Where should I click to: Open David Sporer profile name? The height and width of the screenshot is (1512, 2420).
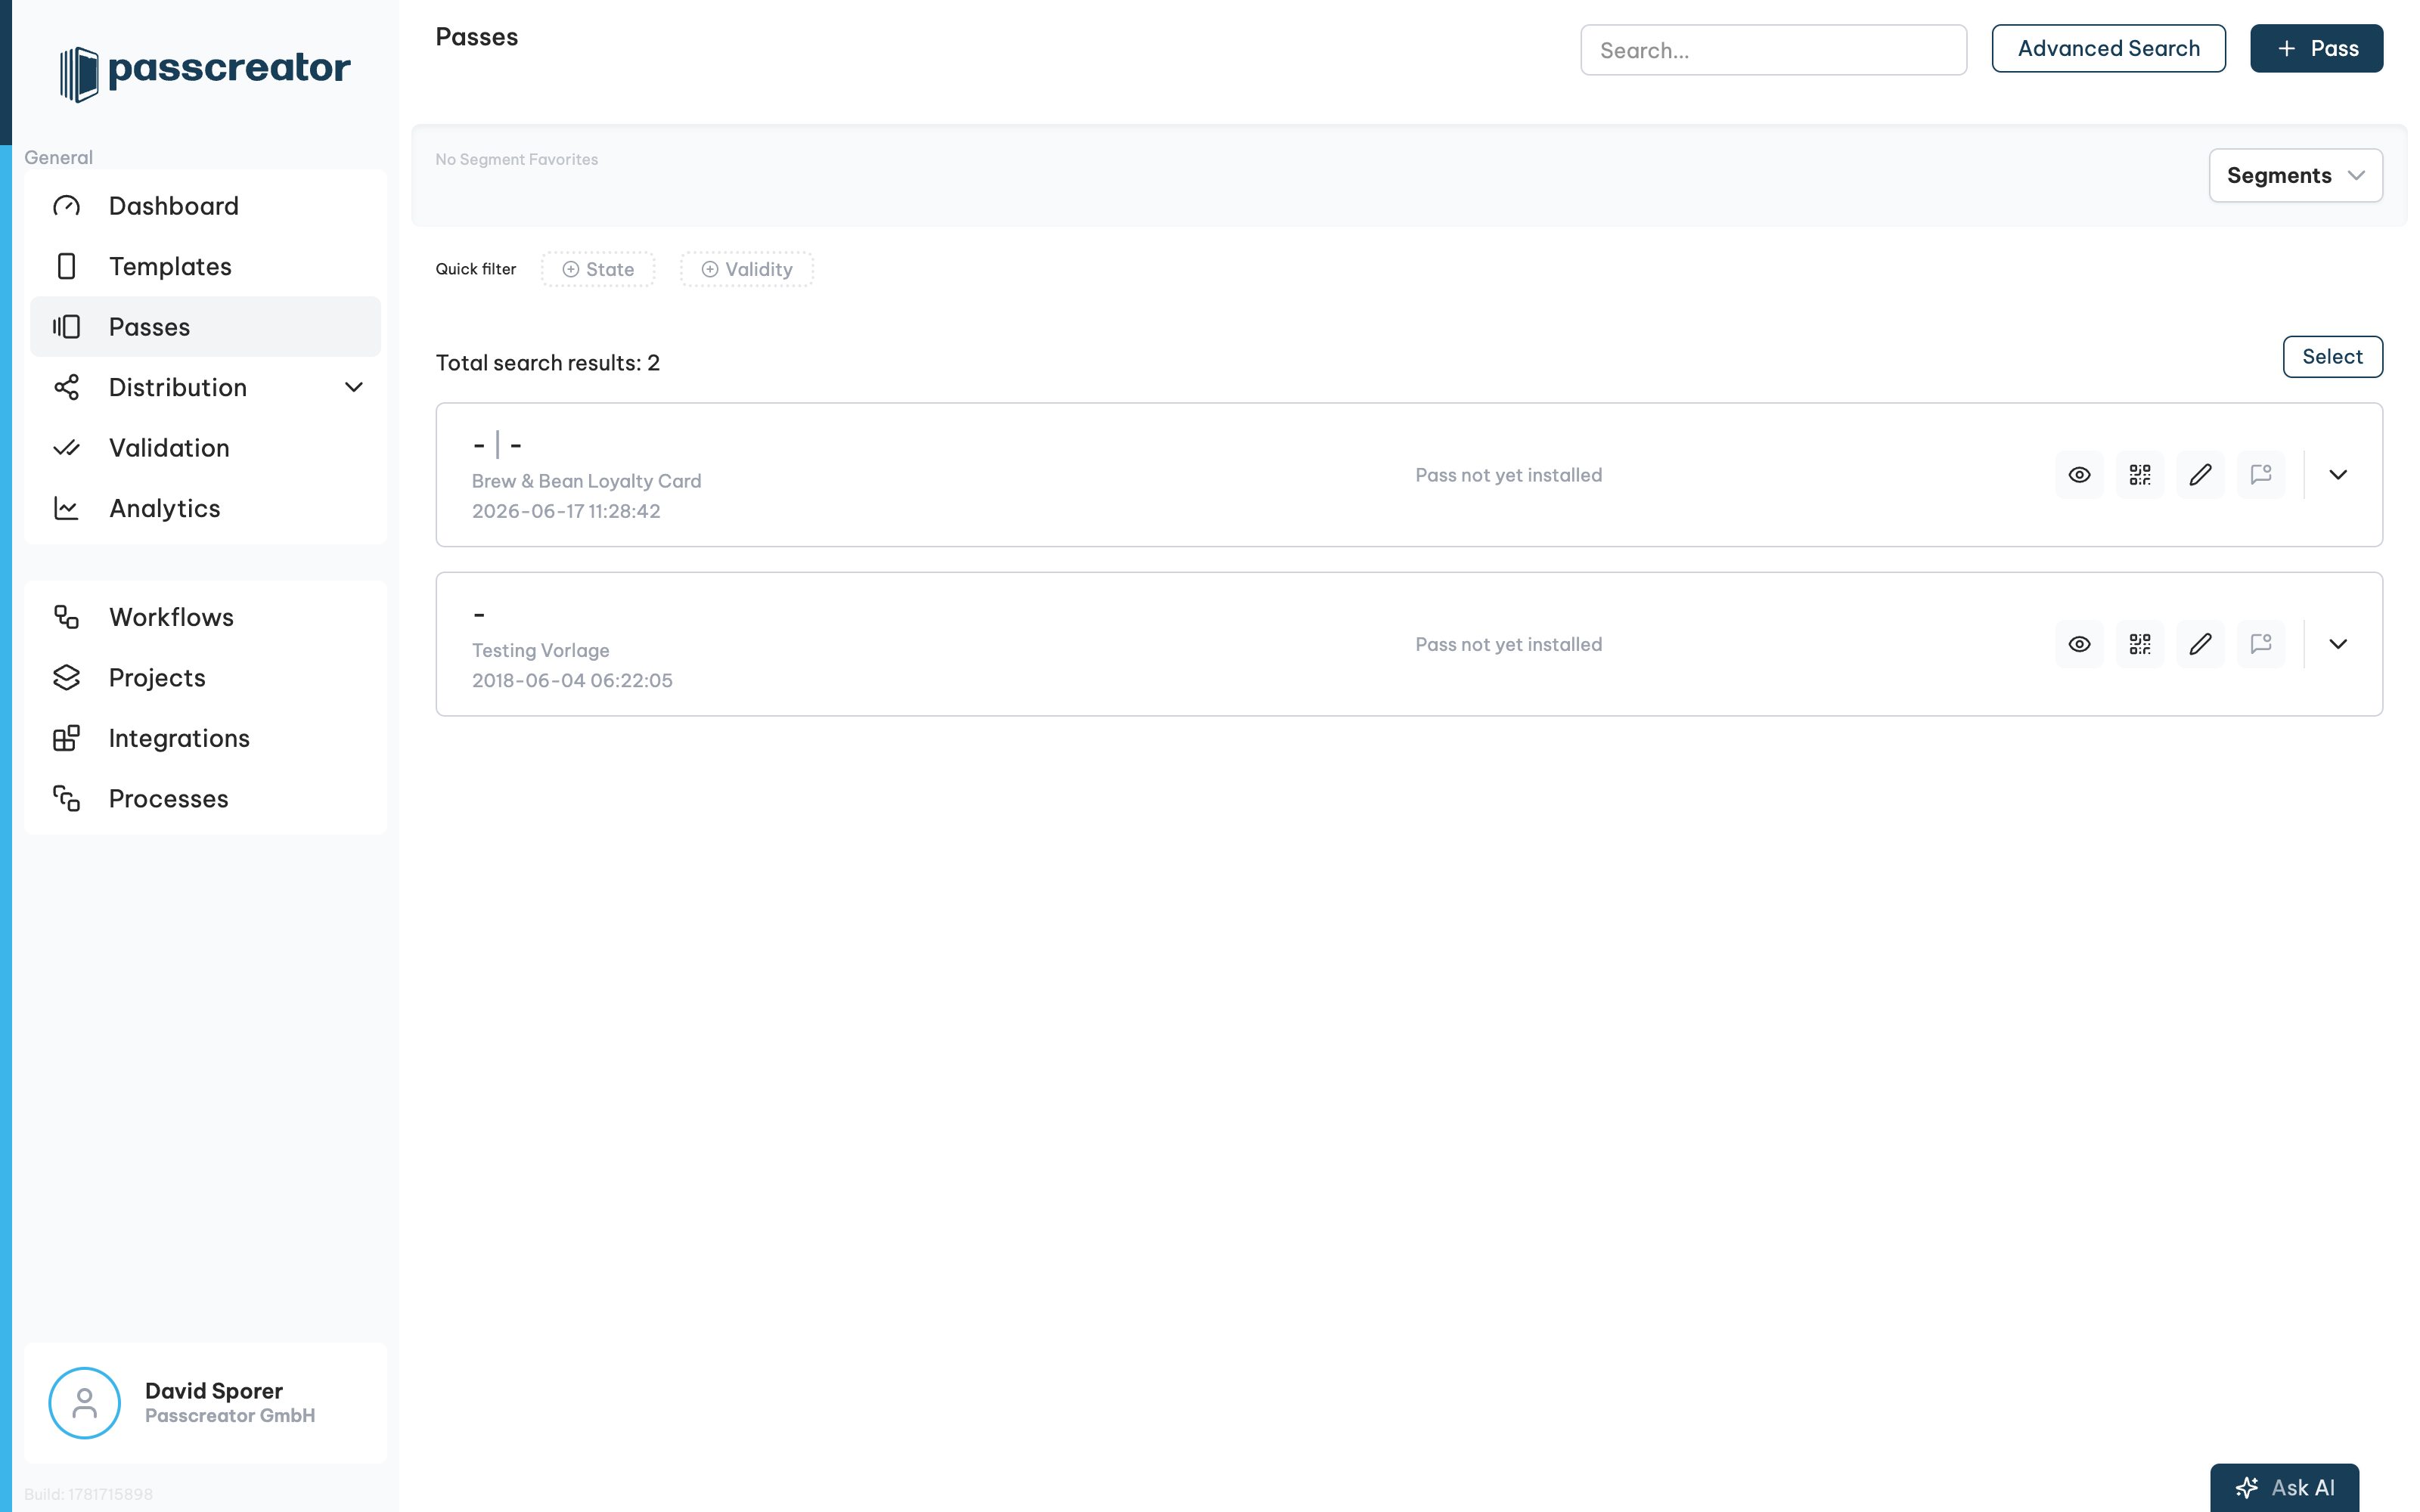214,1391
